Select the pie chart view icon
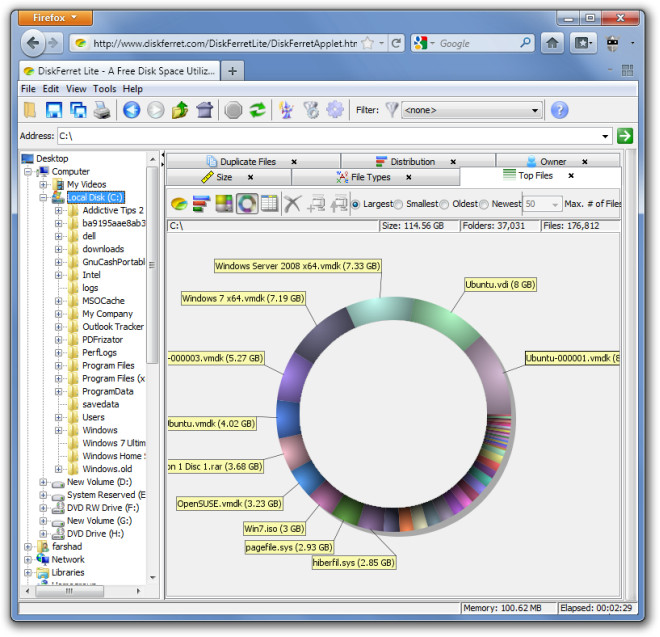Viewport: 660px width, 637px height. pos(179,204)
